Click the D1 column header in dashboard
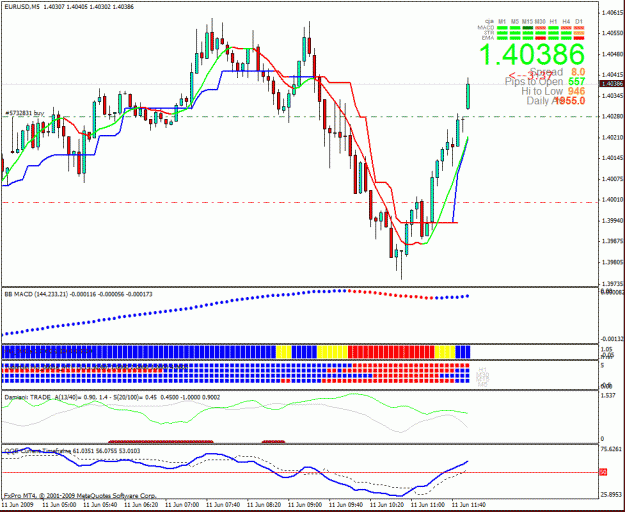625x512 pixels. pos(579,21)
